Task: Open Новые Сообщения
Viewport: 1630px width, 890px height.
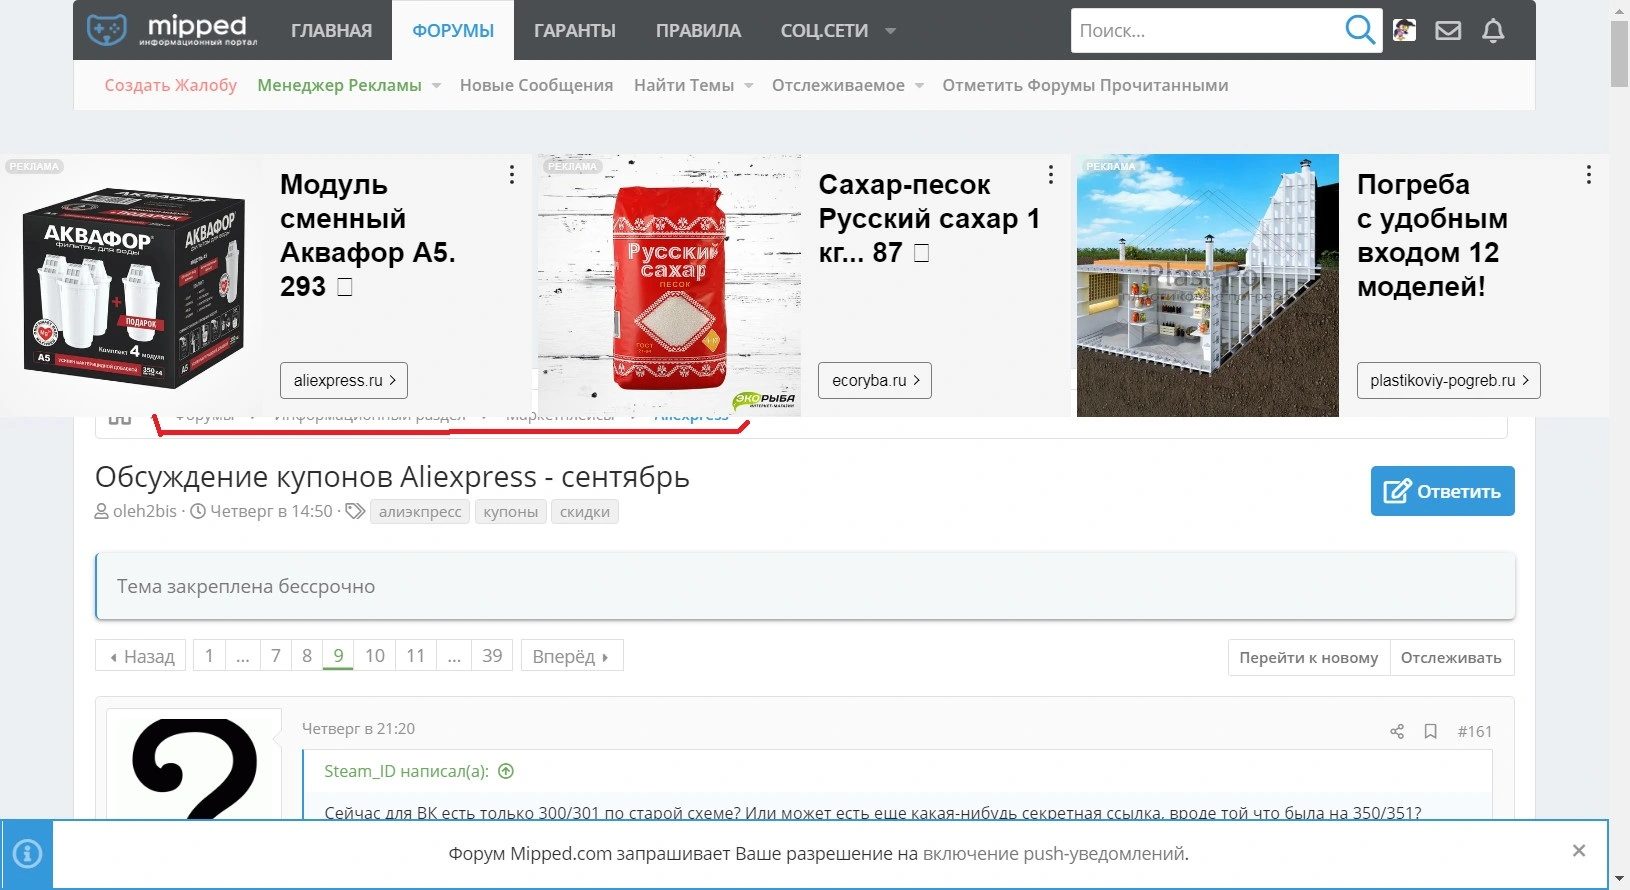Action: 537,85
